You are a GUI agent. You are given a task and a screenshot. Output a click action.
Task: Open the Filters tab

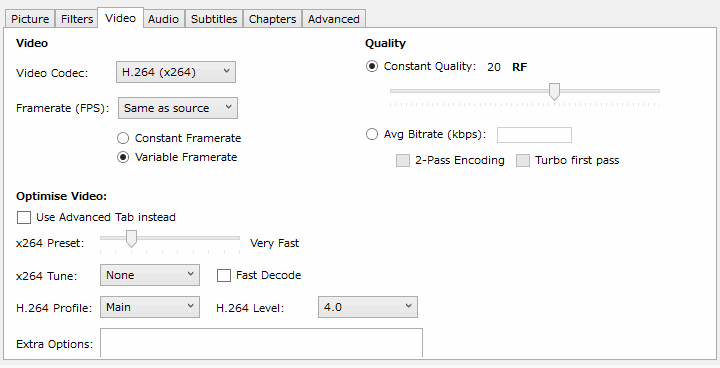pos(77,19)
